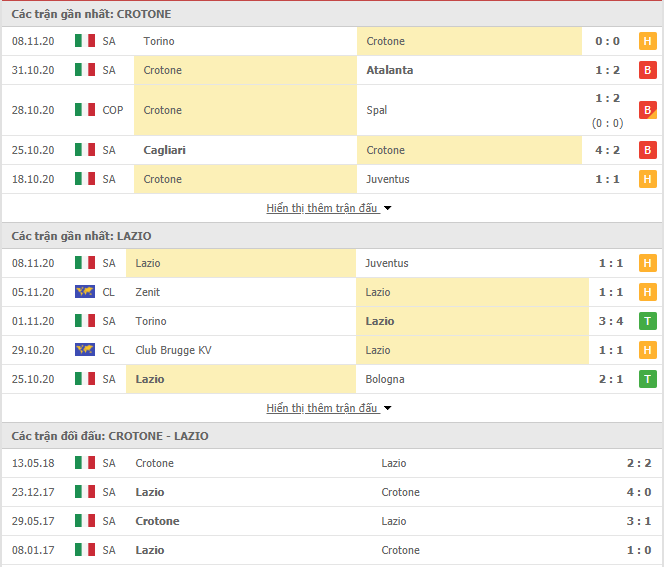Click the draw badge for Club Brugge-Lazio

click(647, 350)
